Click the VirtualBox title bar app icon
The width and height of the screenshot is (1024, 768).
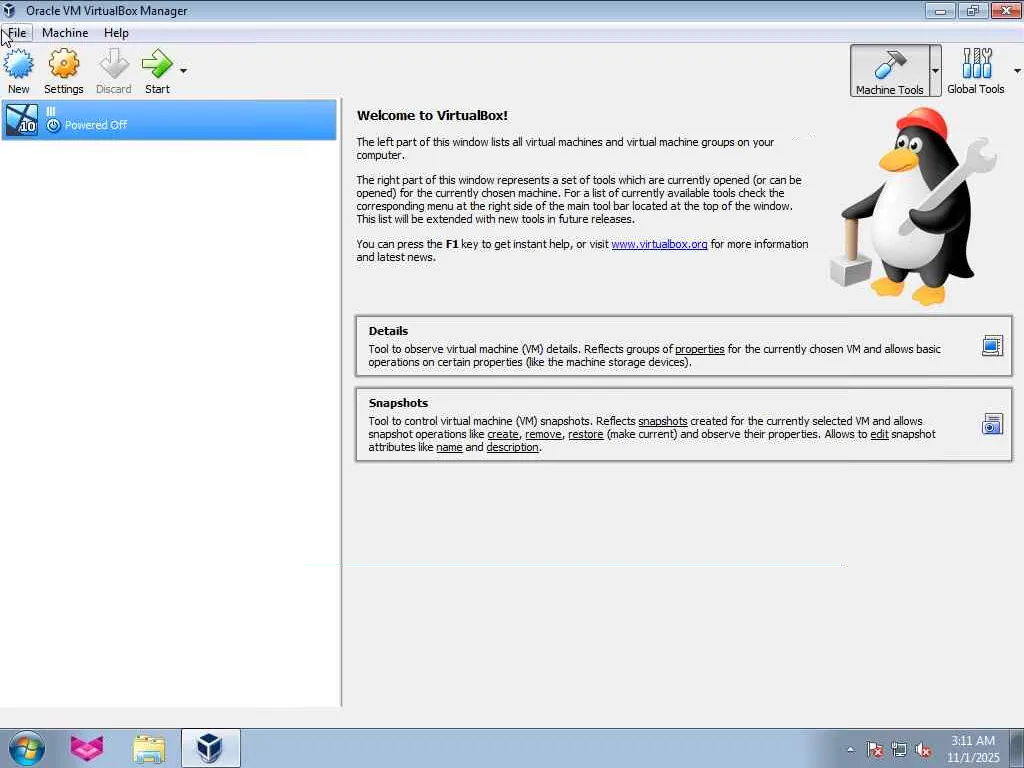(x=9, y=10)
